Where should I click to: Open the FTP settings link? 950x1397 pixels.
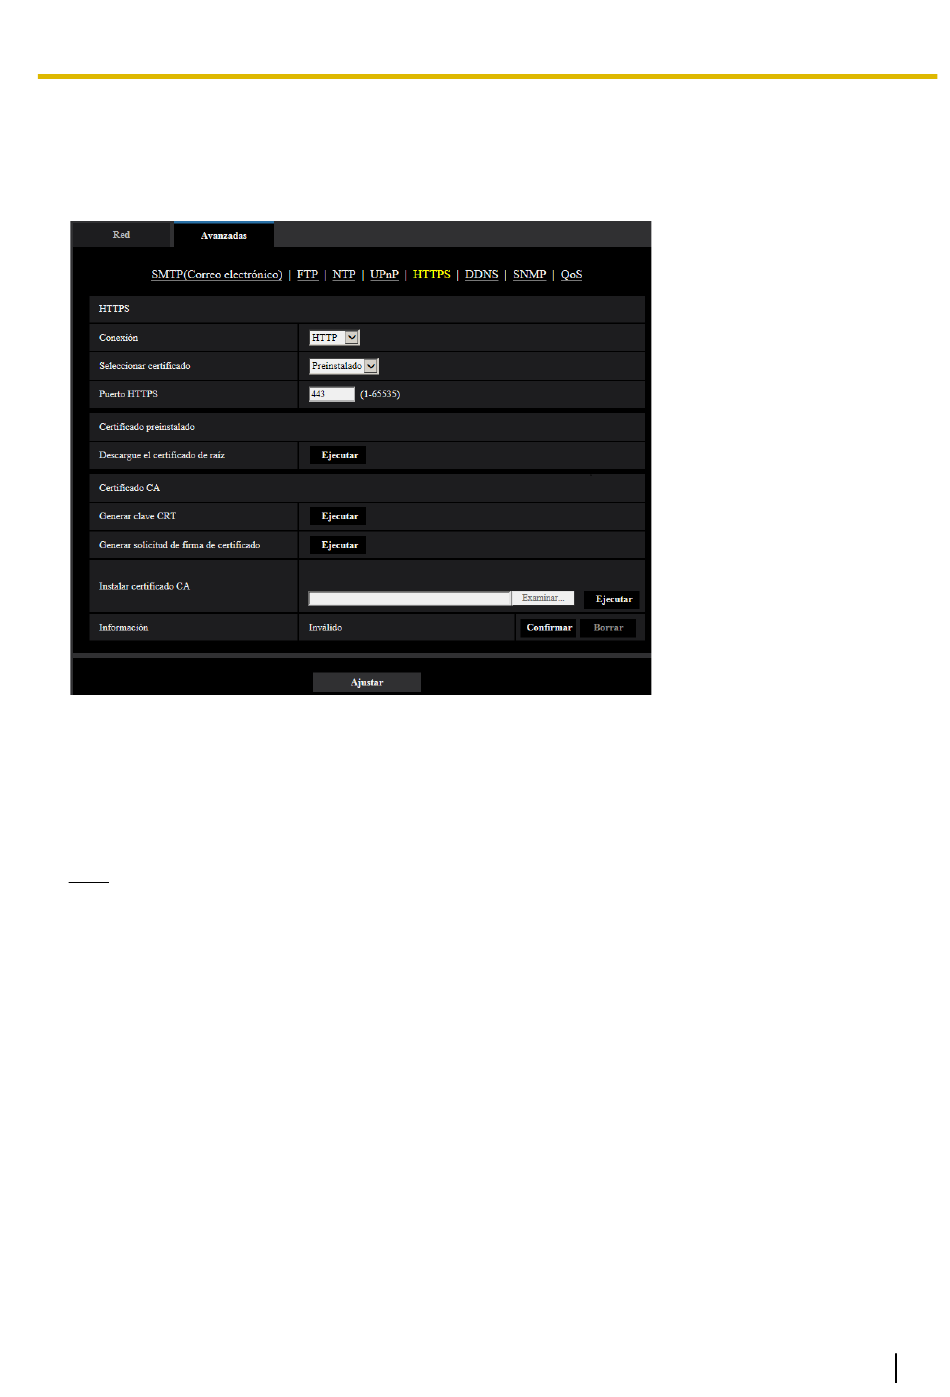point(307,274)
